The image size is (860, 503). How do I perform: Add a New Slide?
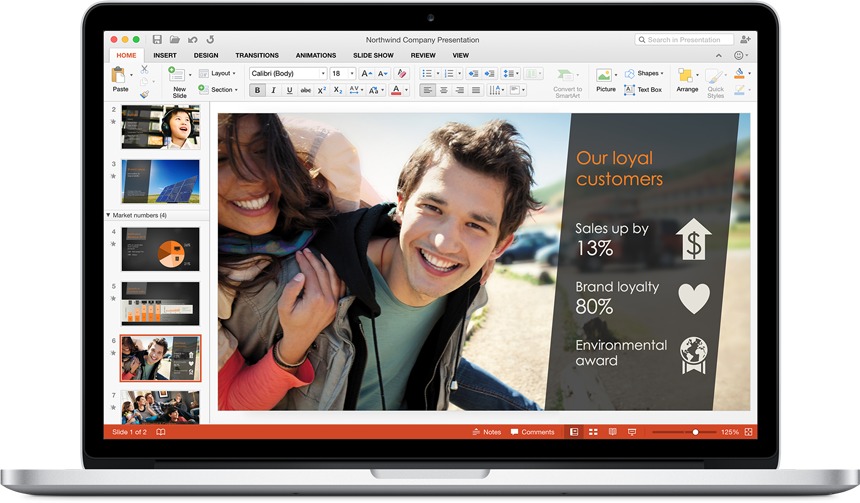[x=179, y=79]
